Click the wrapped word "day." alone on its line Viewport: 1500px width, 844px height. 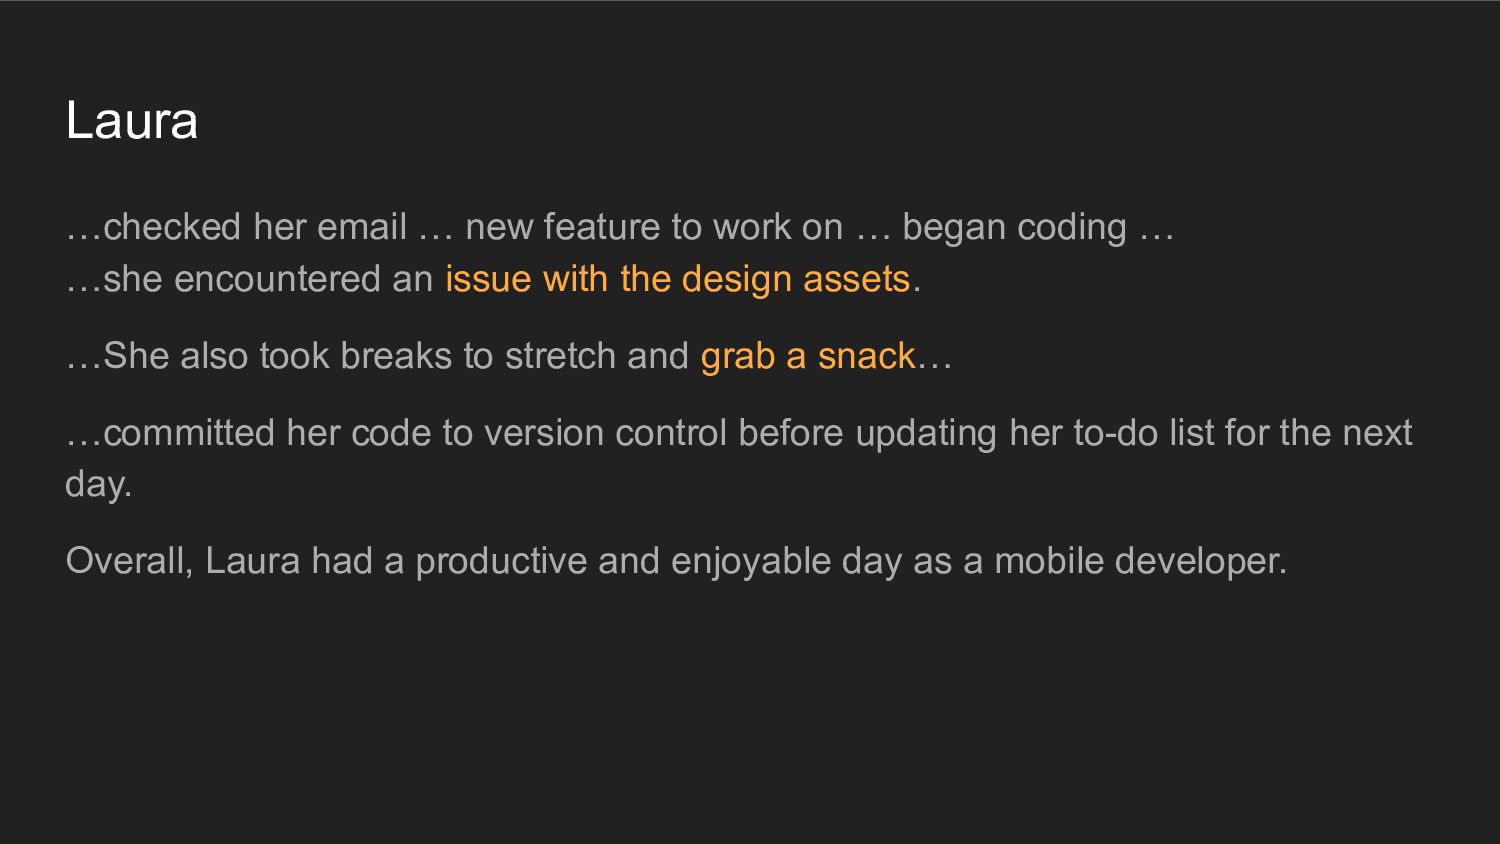pos(99,485)
